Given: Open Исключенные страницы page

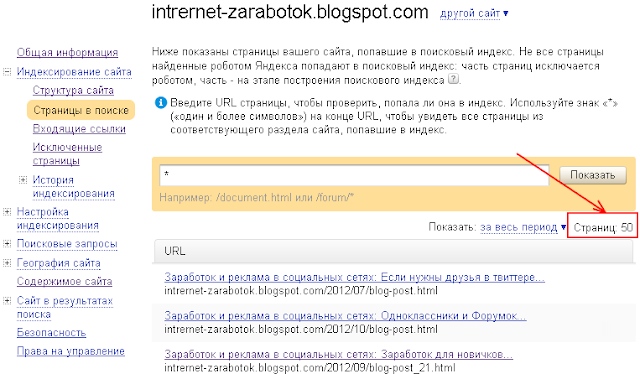Looking at the screenshot, I should [x=67, y=154].
